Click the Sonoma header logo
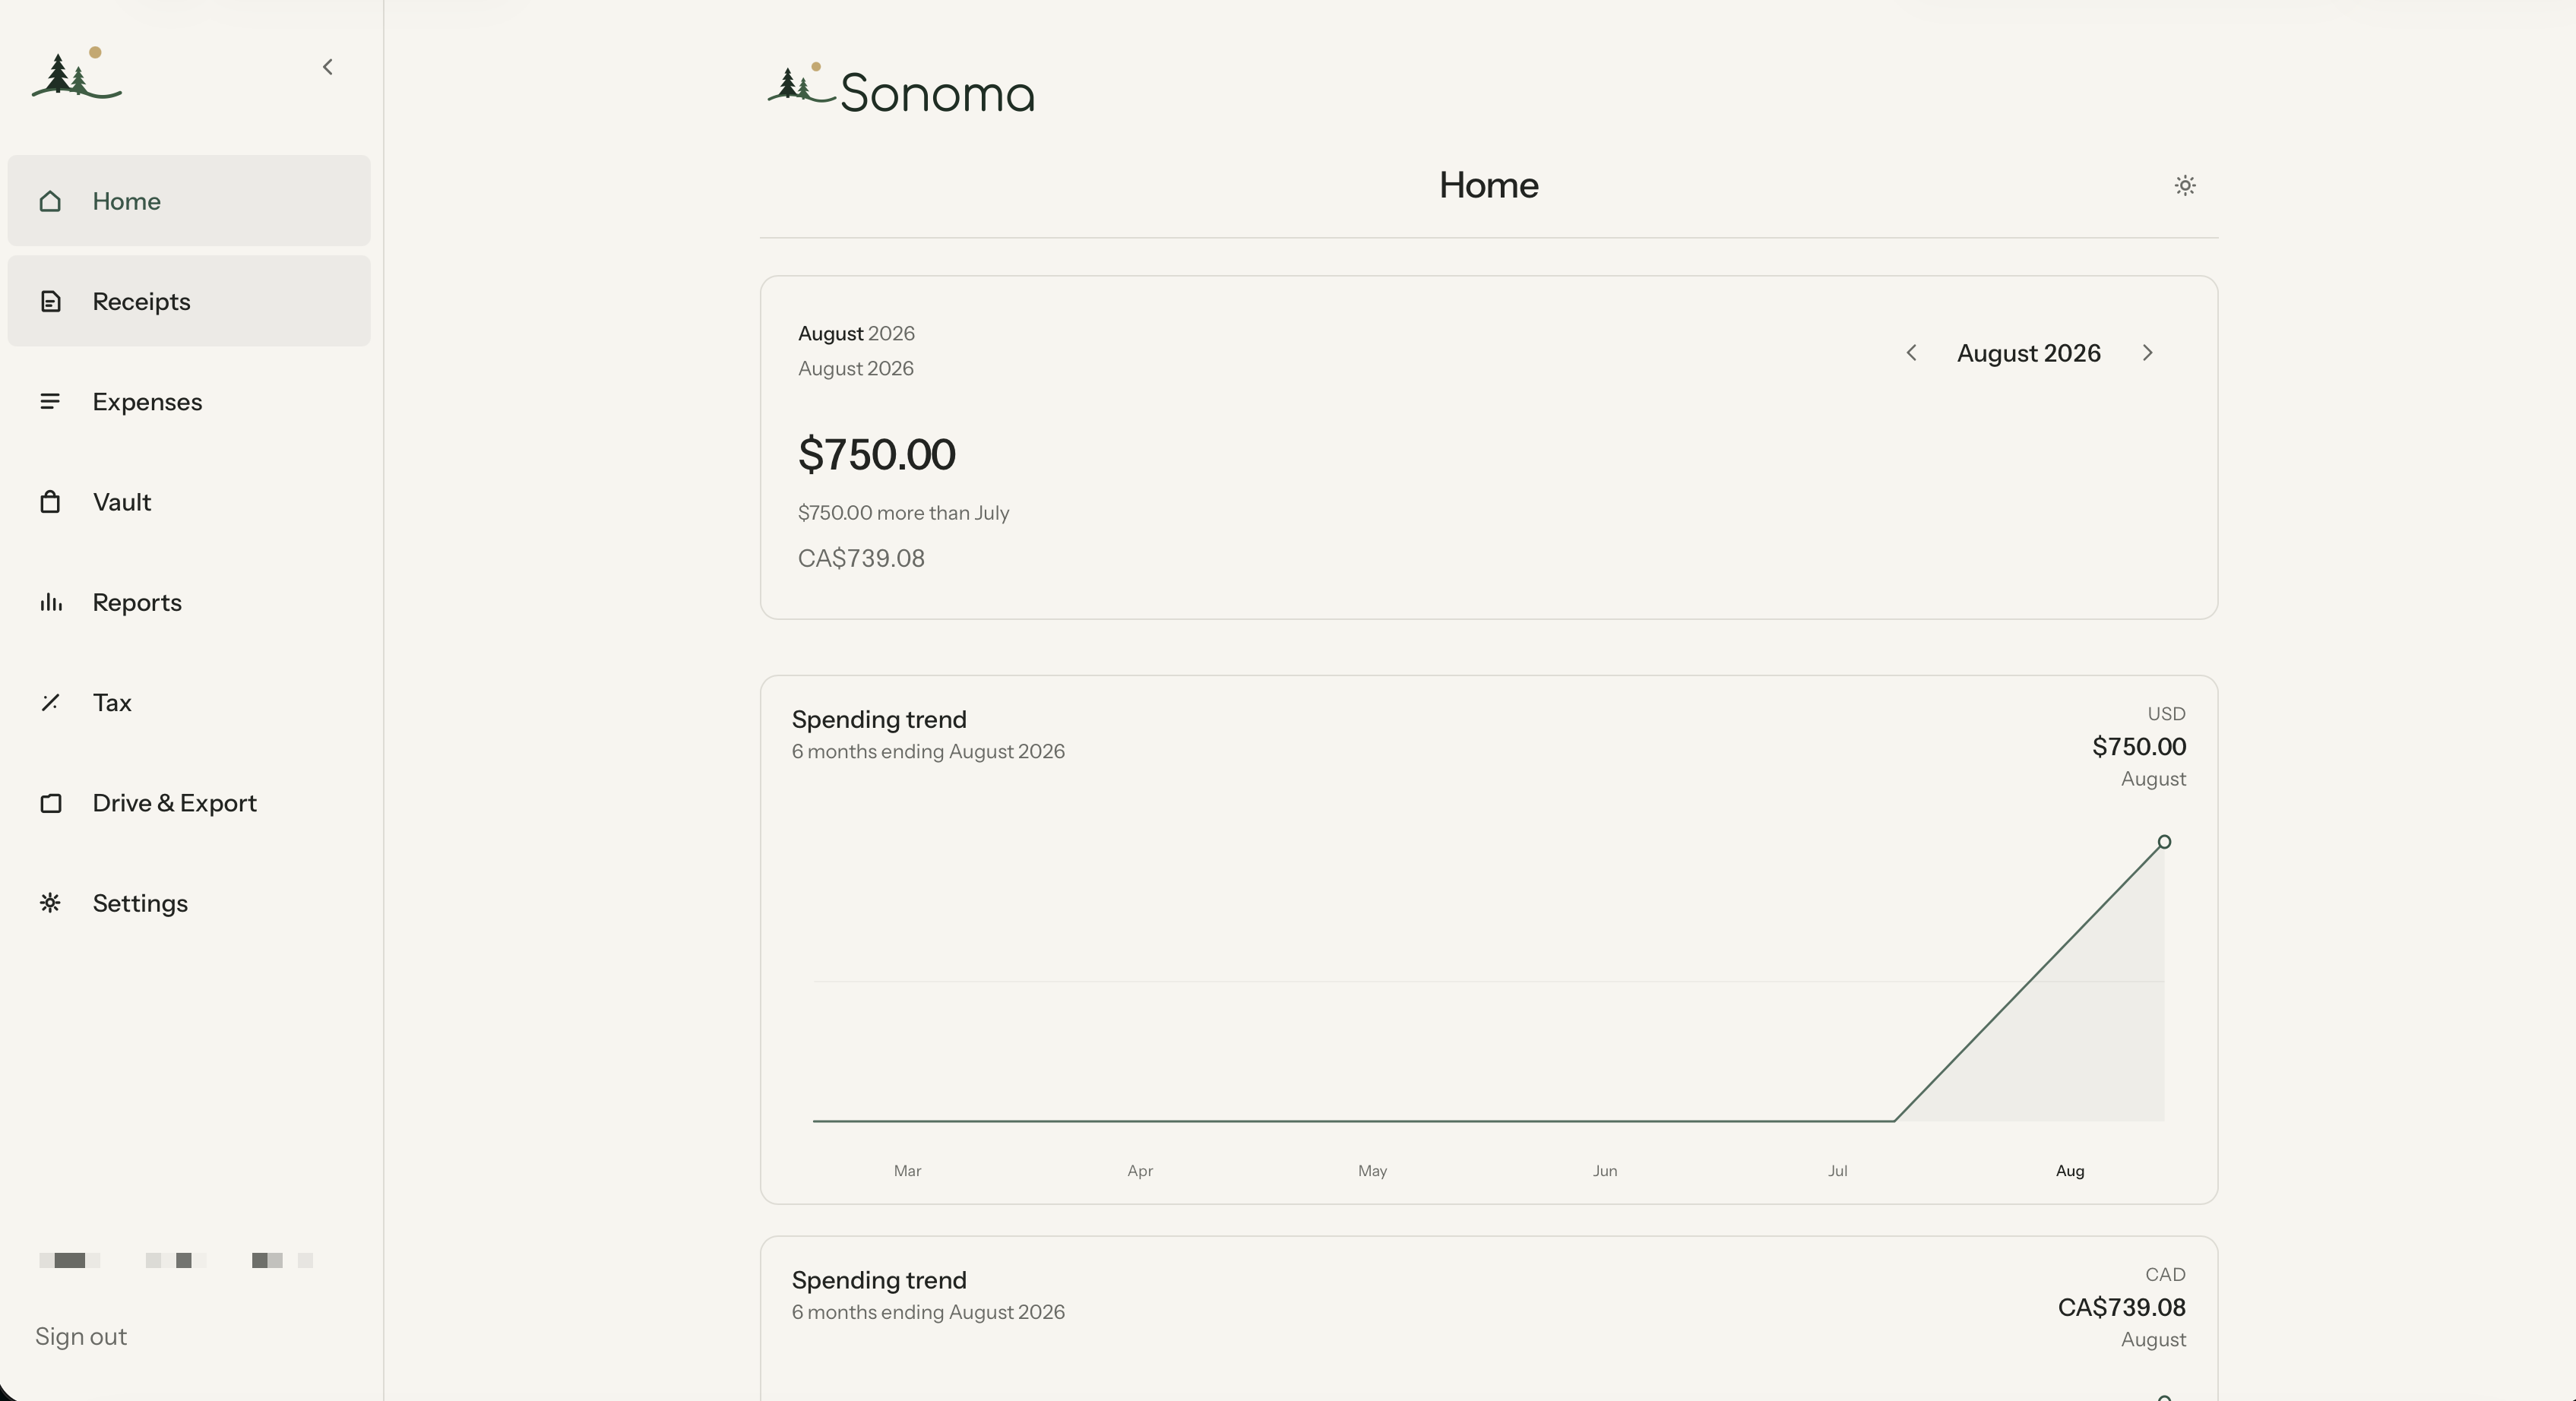The height and width of the screenshot is (1401, 2576). click(x=901, y=90)
